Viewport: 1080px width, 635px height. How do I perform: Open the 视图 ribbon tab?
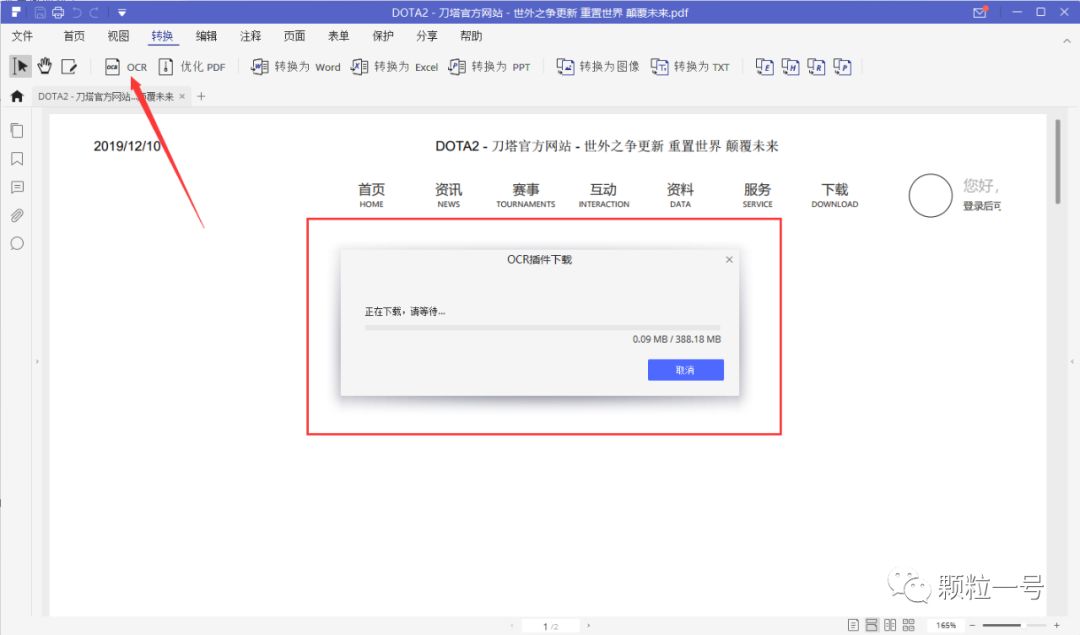(118, 36)
